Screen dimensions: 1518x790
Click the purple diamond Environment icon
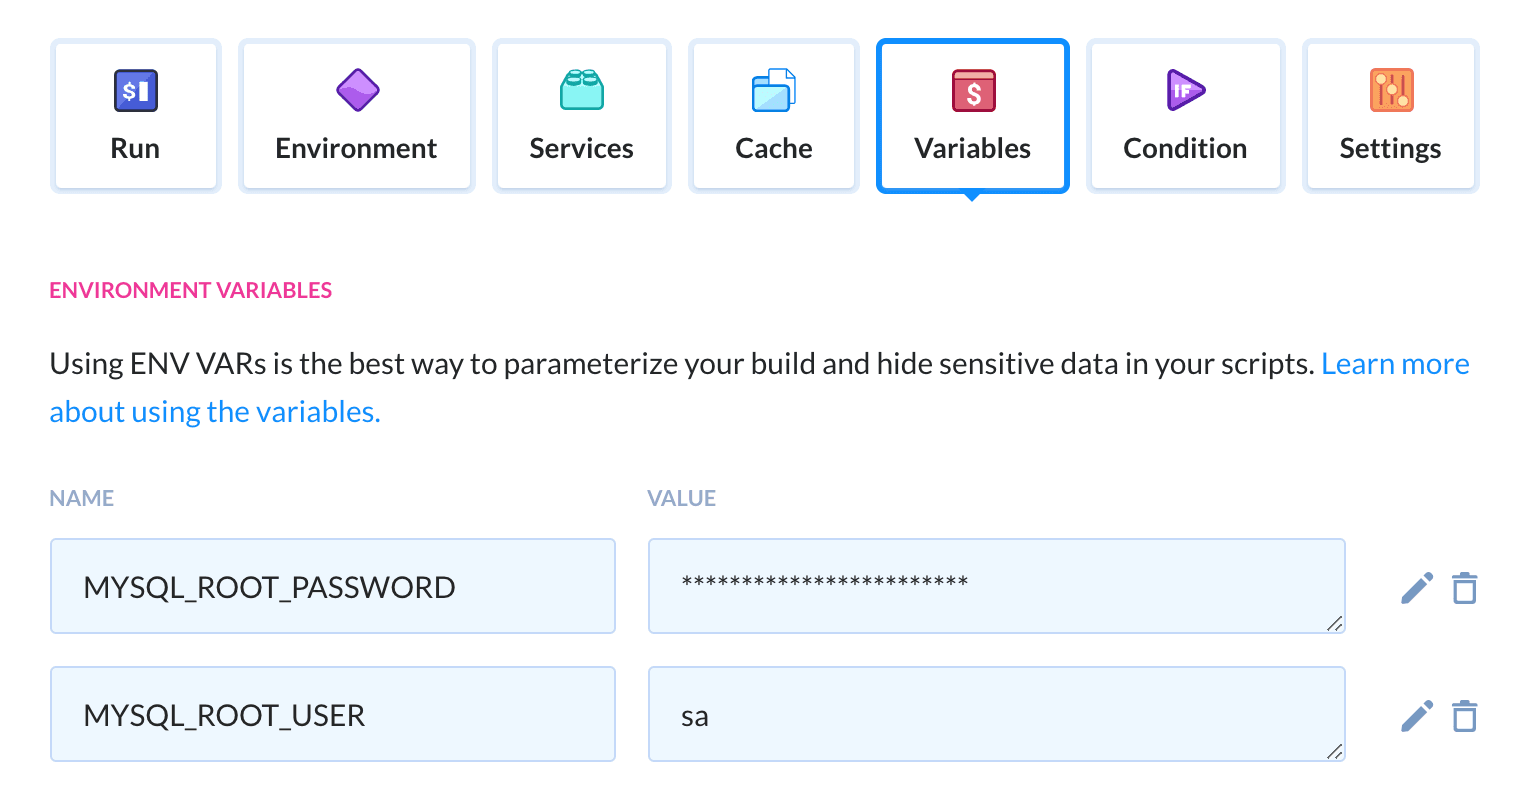click(x=357, y=90)
